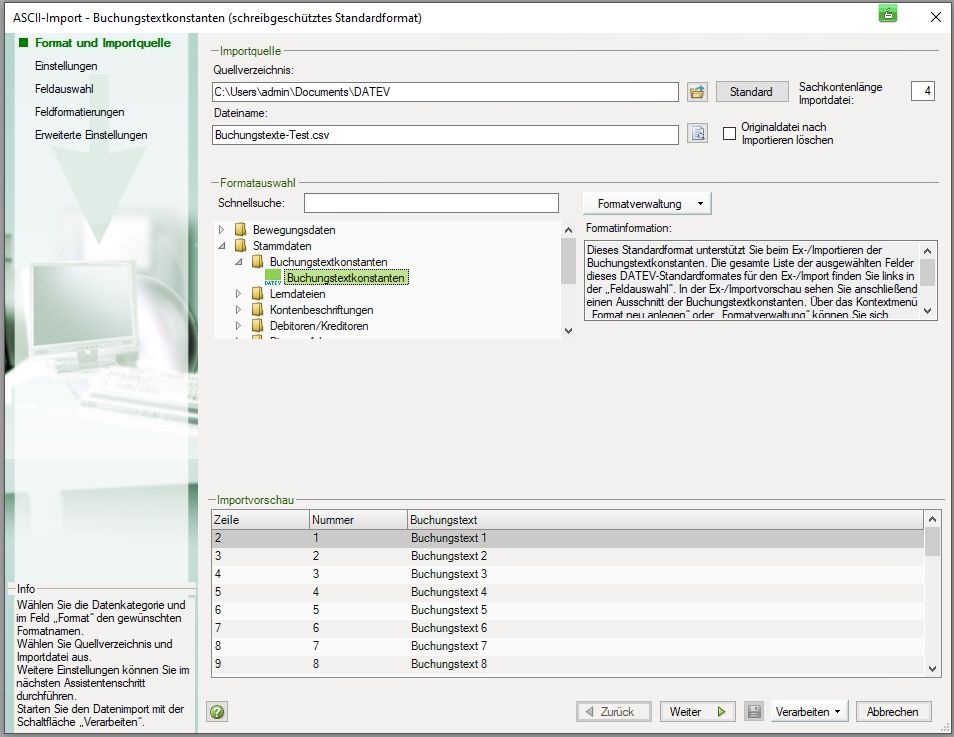Select preview row 'Buchungstext 3'
This screenshot has width=954, height=737.
(567, 574)
